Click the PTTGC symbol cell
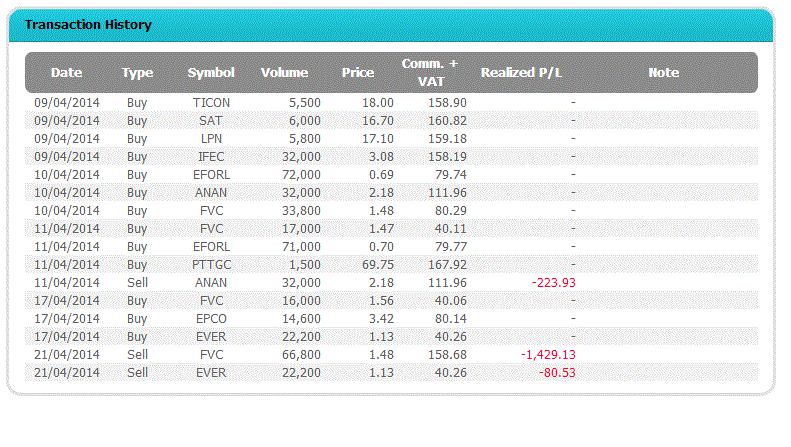 [x=211, y=264]
